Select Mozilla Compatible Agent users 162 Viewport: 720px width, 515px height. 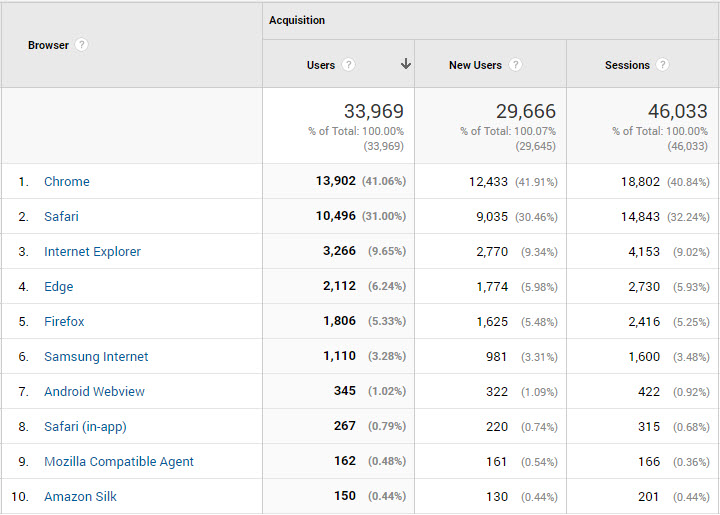(x=345, y=461)
